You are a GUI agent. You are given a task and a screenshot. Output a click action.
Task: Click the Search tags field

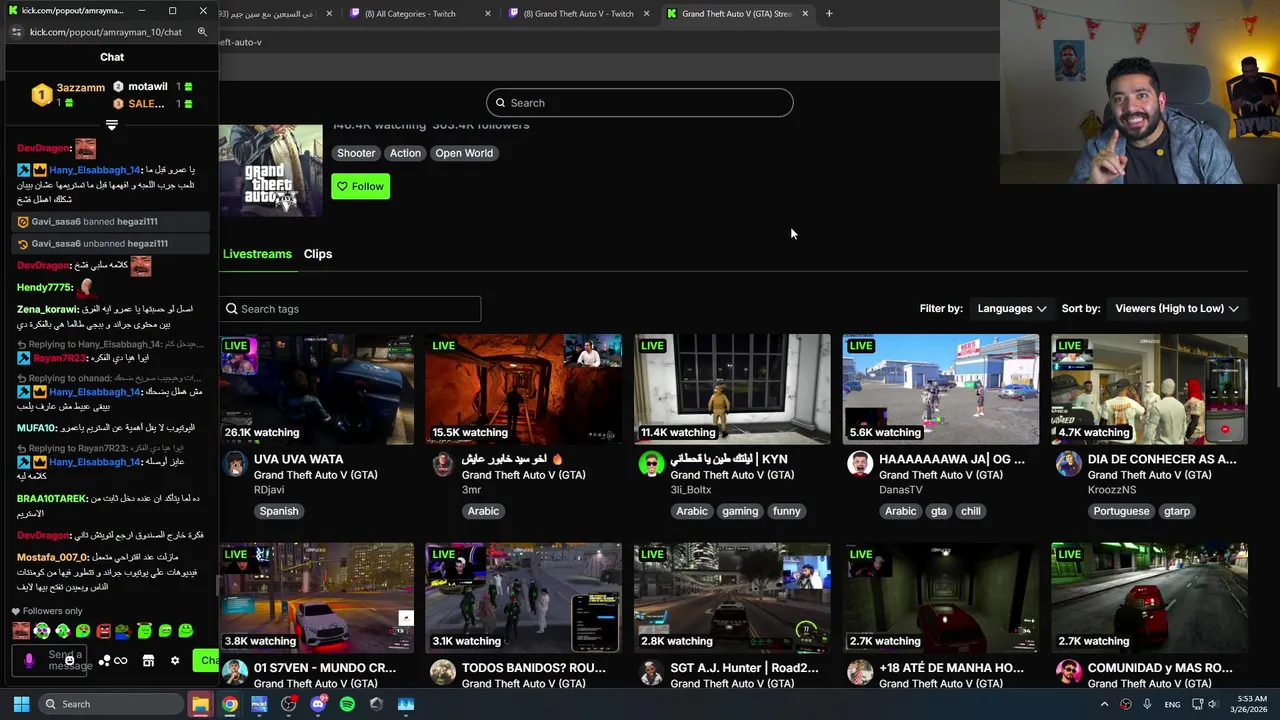[350, 309]
